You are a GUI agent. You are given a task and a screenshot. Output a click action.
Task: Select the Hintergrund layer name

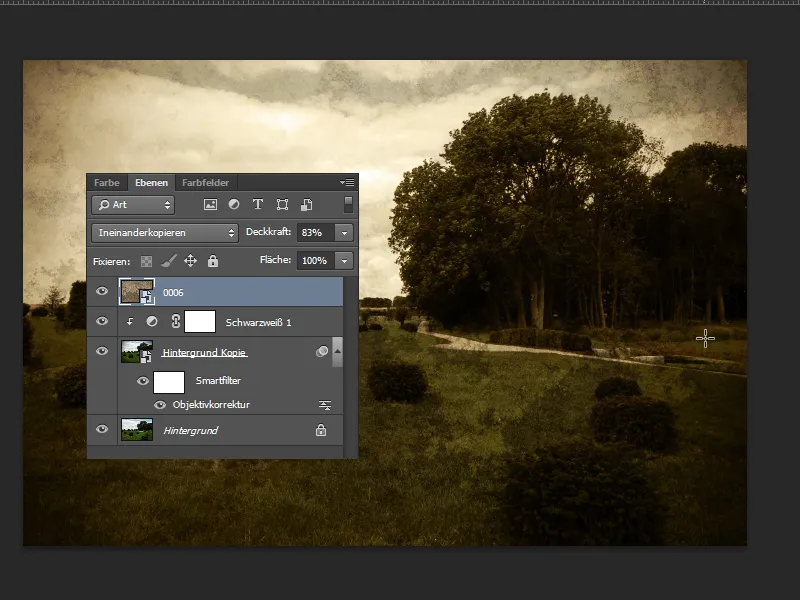tap(190, 431)
